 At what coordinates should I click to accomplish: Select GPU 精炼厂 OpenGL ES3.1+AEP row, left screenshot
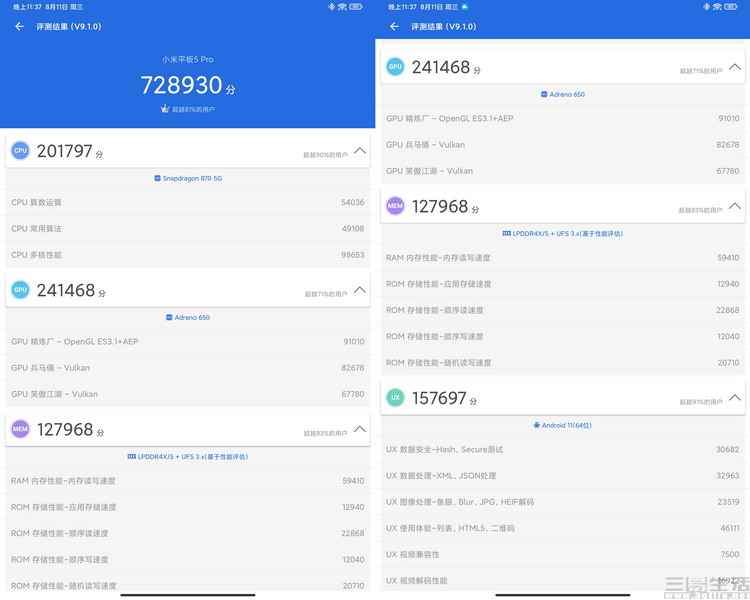188,342
